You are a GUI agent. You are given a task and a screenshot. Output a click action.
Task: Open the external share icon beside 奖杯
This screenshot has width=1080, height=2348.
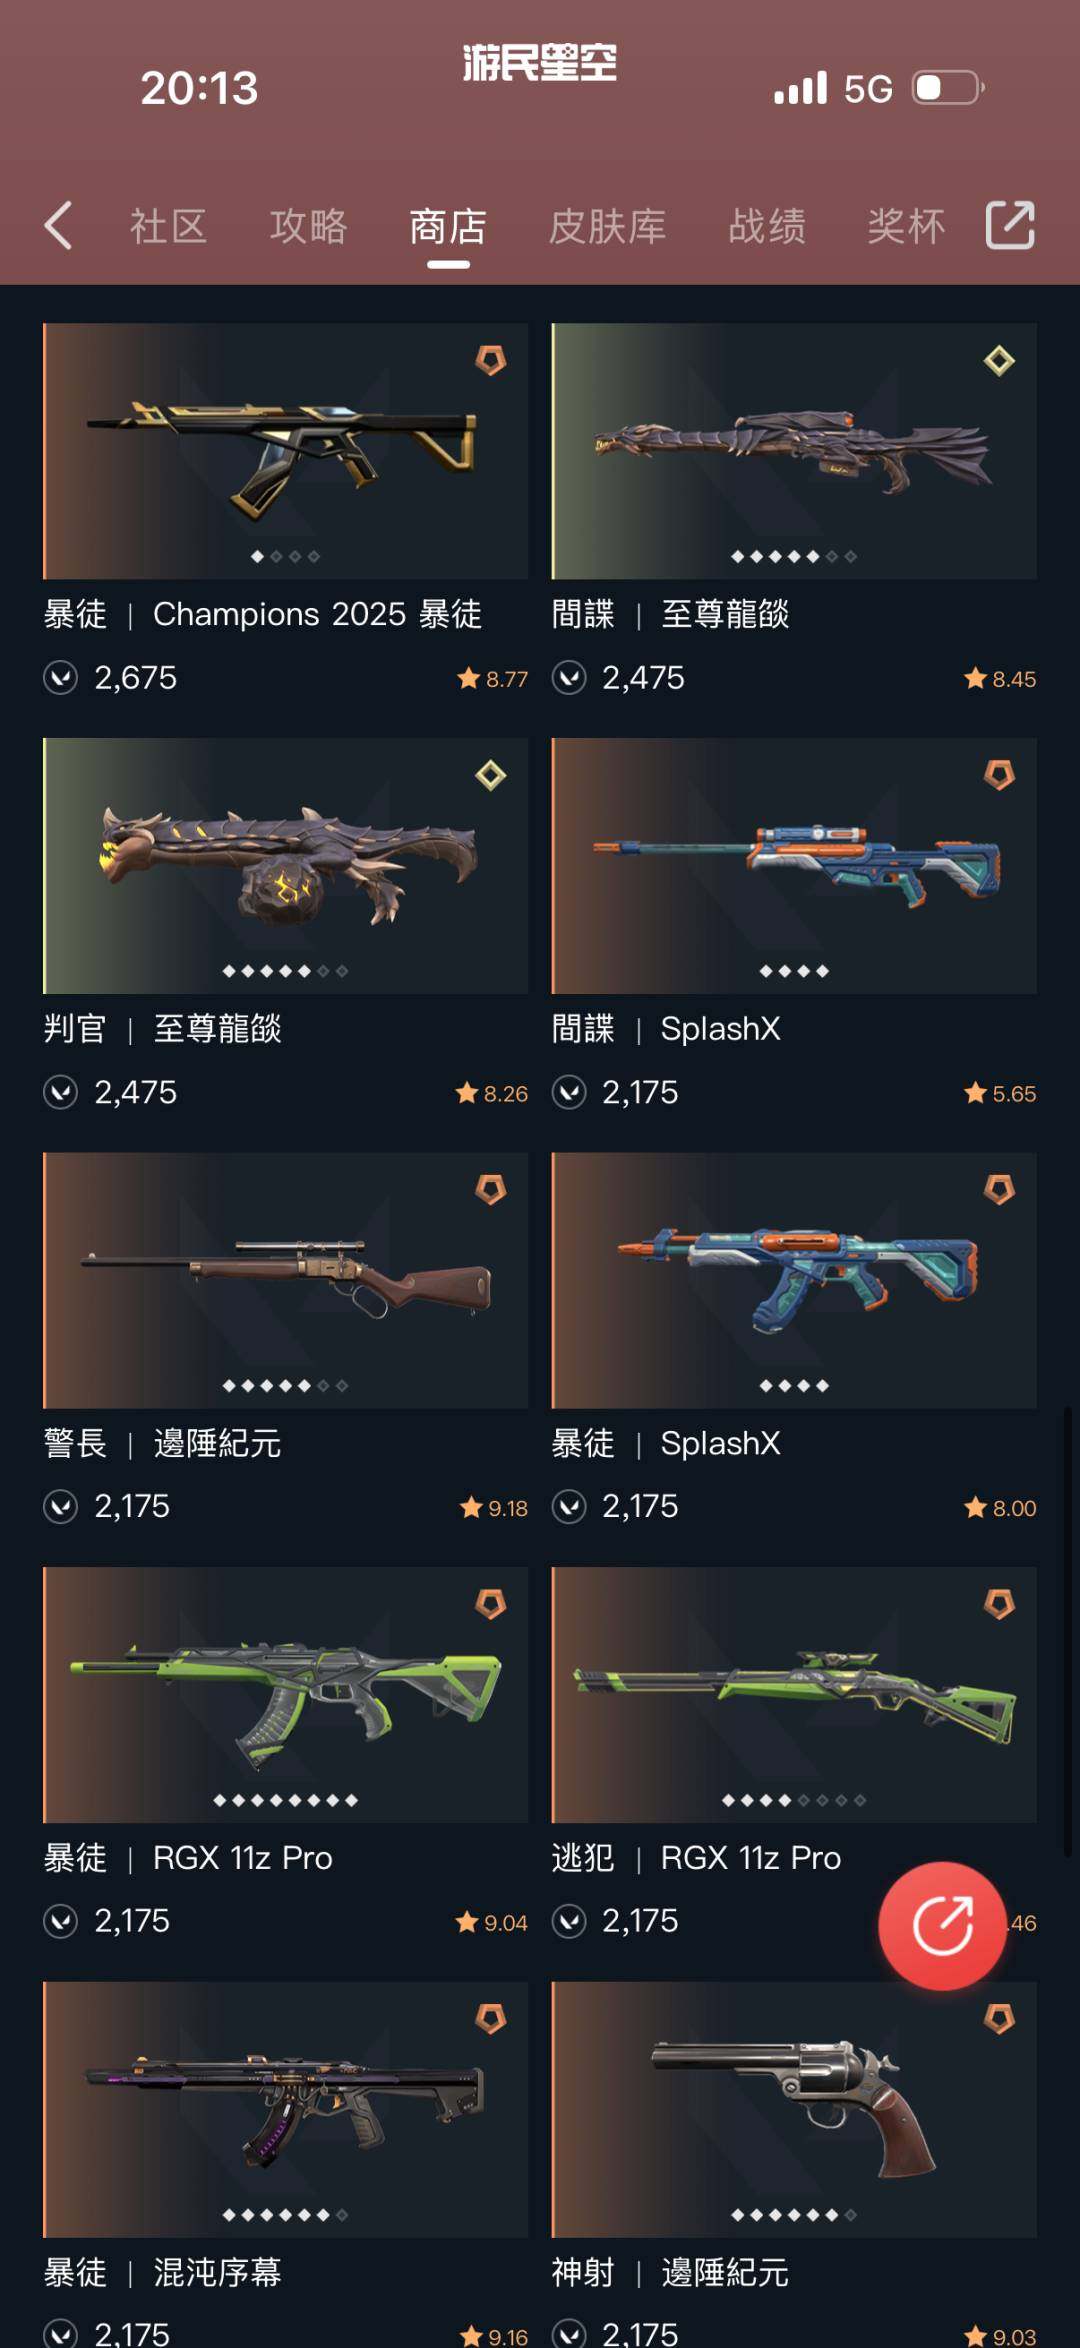(x=1010, y=225)
